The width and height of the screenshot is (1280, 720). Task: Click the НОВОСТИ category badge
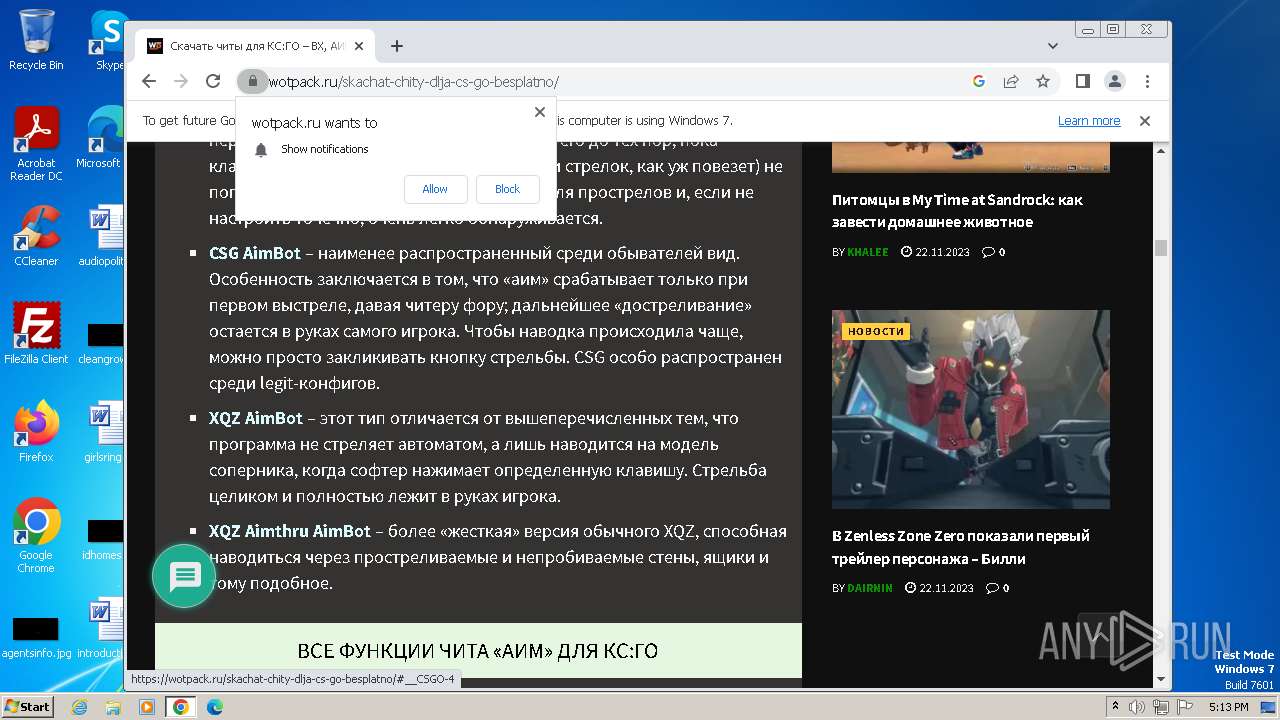click(x=876, y=331)
